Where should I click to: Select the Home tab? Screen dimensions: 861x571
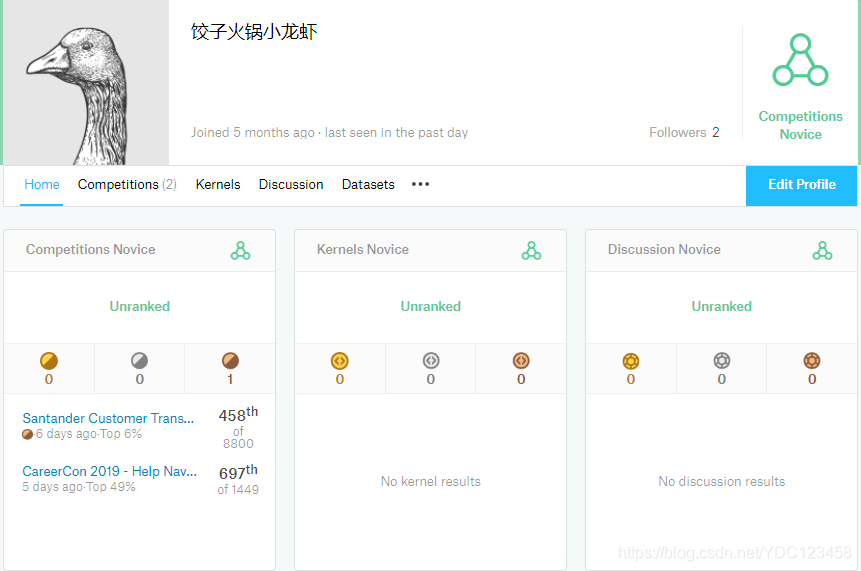tap(42, 184)
